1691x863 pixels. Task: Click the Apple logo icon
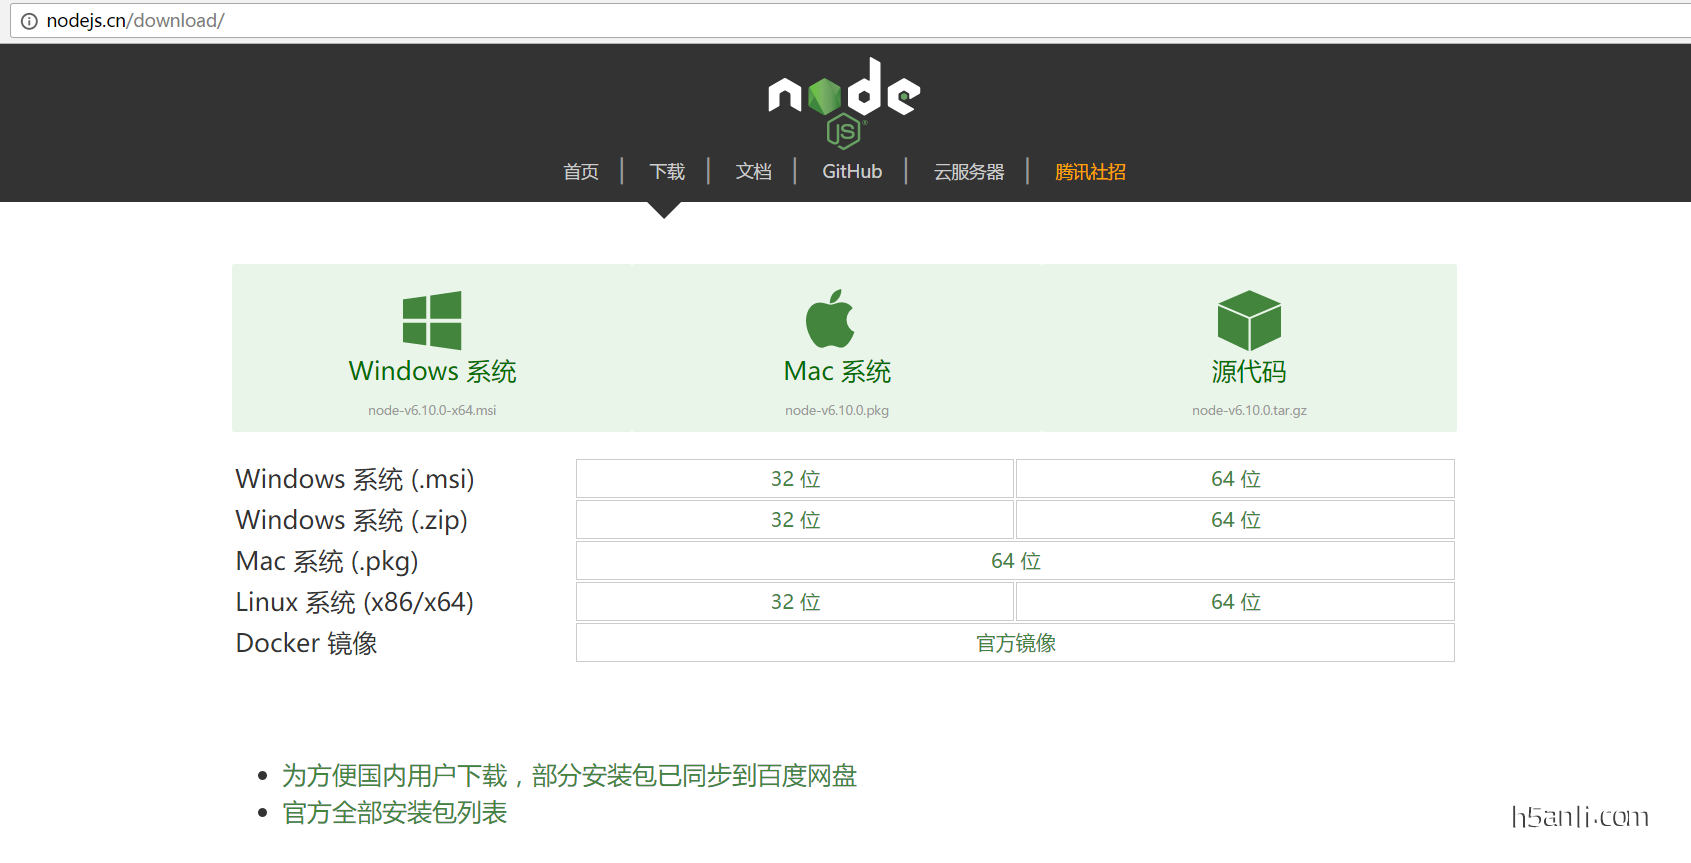click(x=830, y=319)
